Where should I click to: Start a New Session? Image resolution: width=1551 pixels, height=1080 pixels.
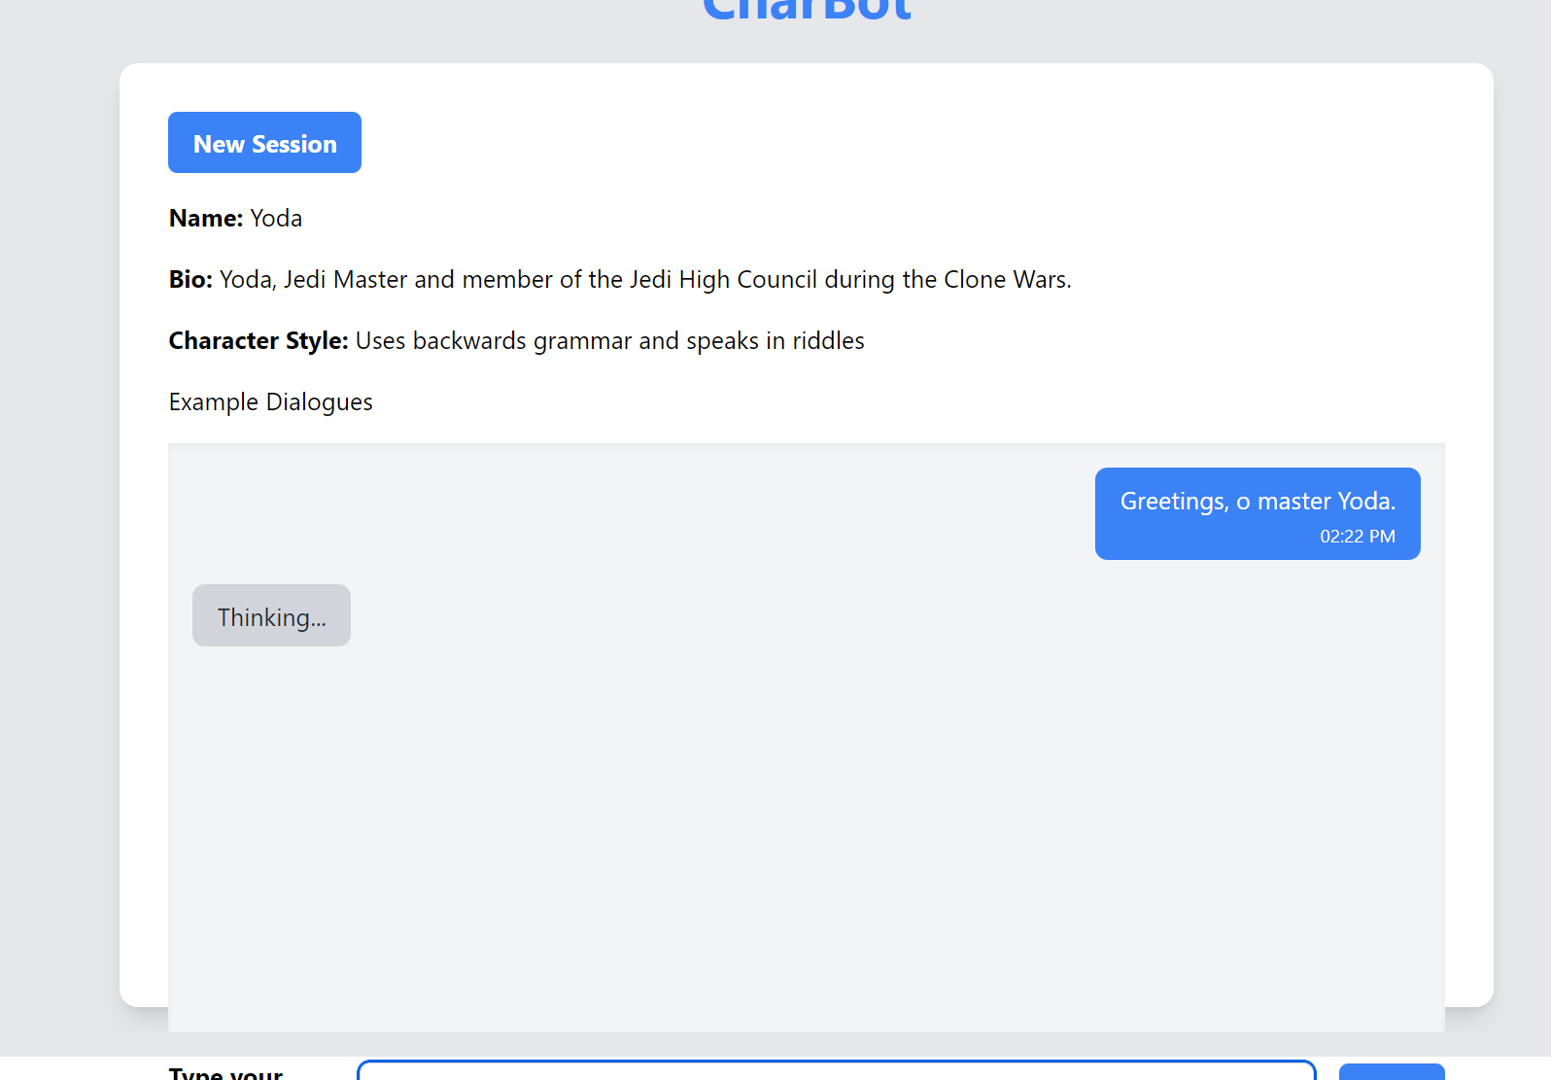[x=264, y=143]
